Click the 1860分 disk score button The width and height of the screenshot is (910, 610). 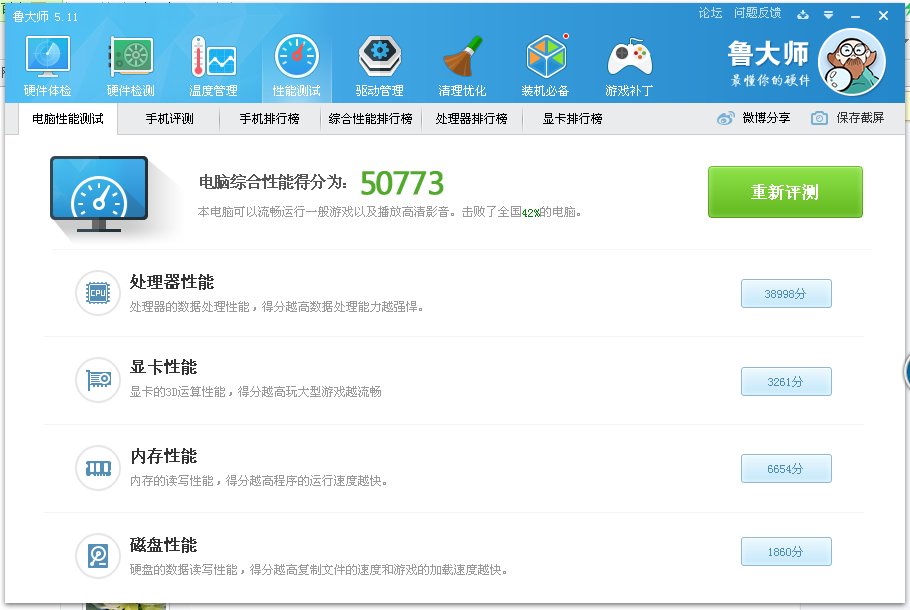[786, 551]
